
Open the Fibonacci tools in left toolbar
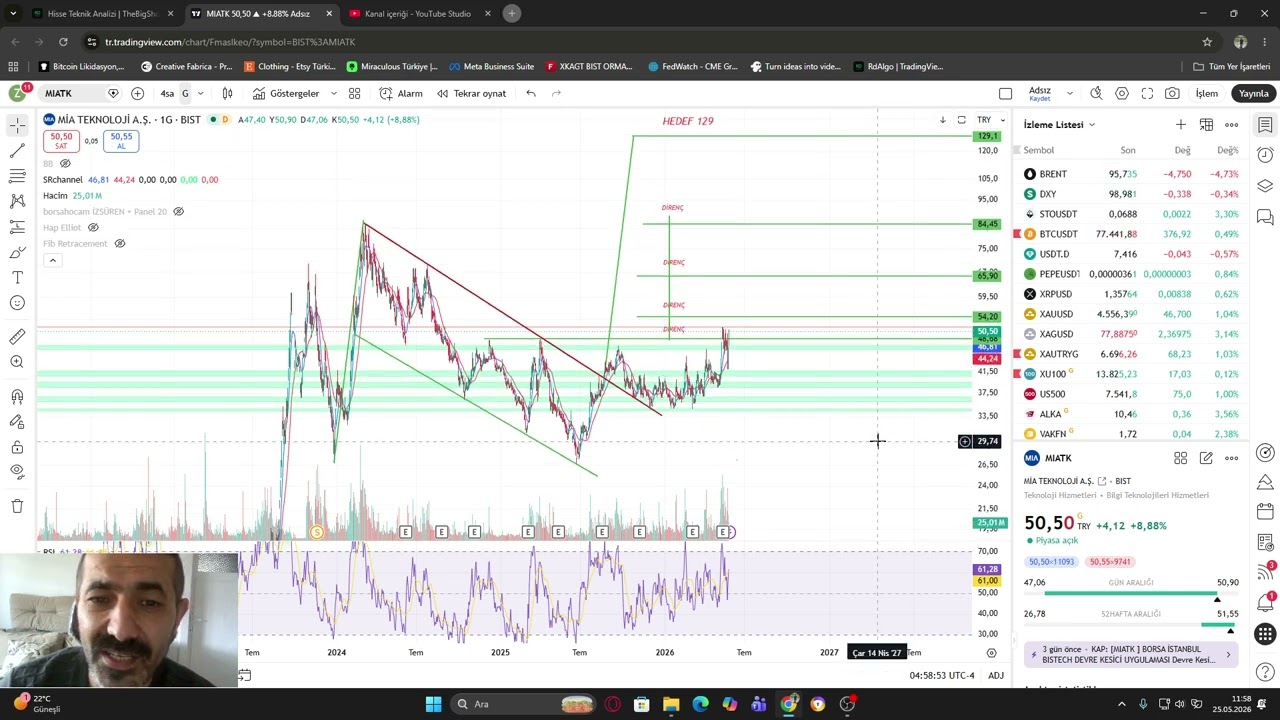tap(17, 176)
